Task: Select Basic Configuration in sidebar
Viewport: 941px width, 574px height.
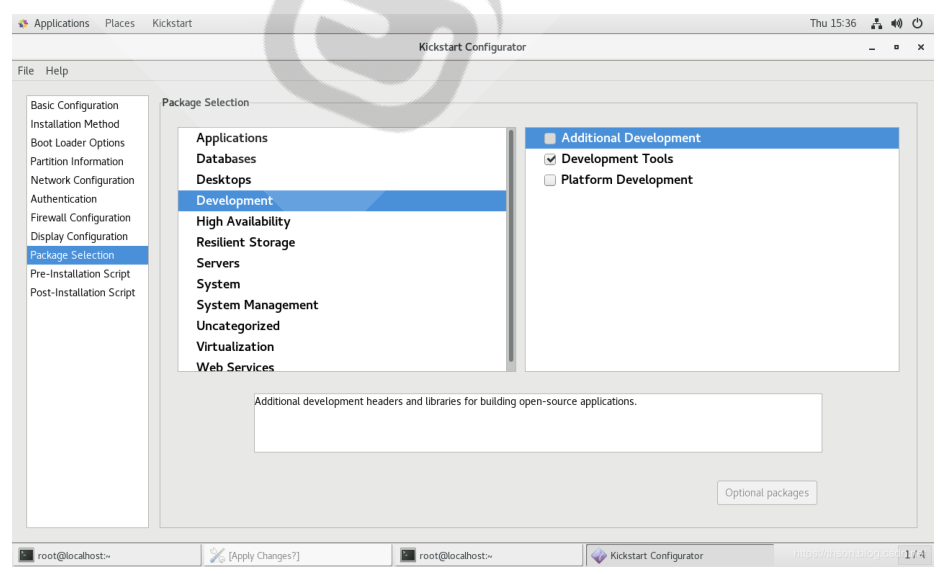Action: [x=87, y=105]
